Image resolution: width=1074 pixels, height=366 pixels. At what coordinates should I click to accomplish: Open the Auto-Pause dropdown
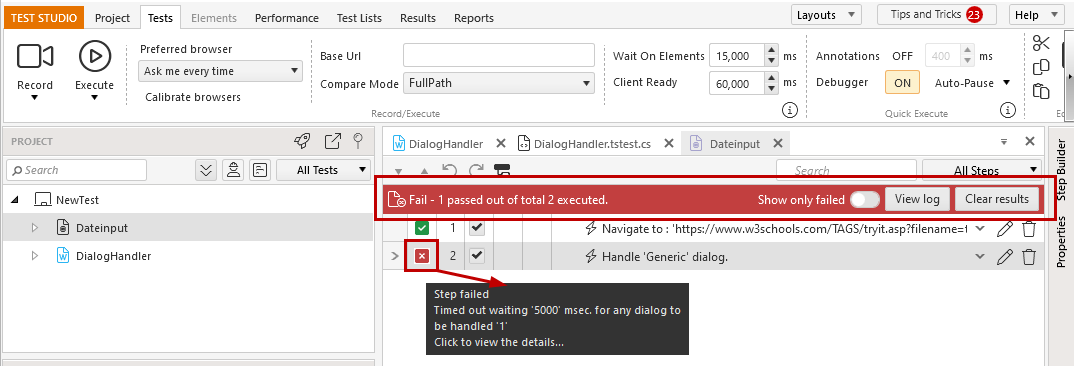pos(973,83)
